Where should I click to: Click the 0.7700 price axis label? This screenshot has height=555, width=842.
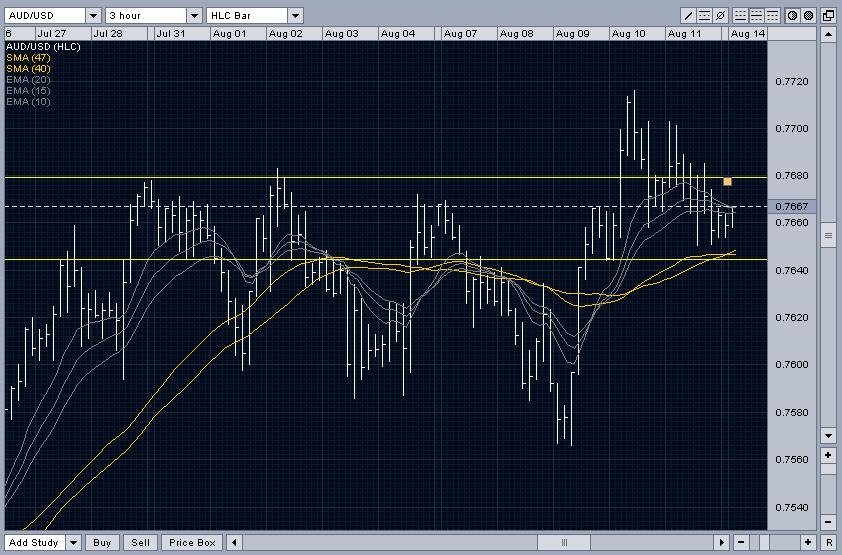(x=792, y=129)
